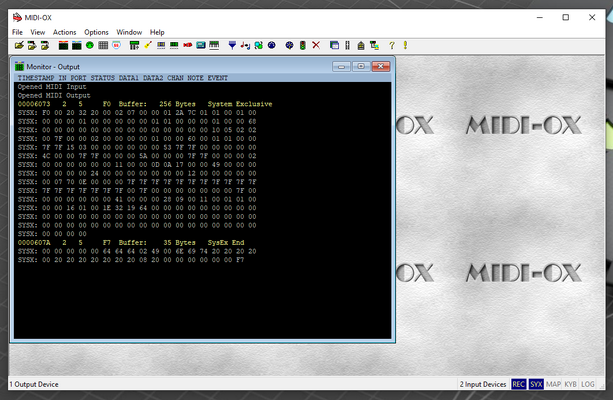Click the TIMESTAMP column header

pyautogui.click(x=36, y=78)
